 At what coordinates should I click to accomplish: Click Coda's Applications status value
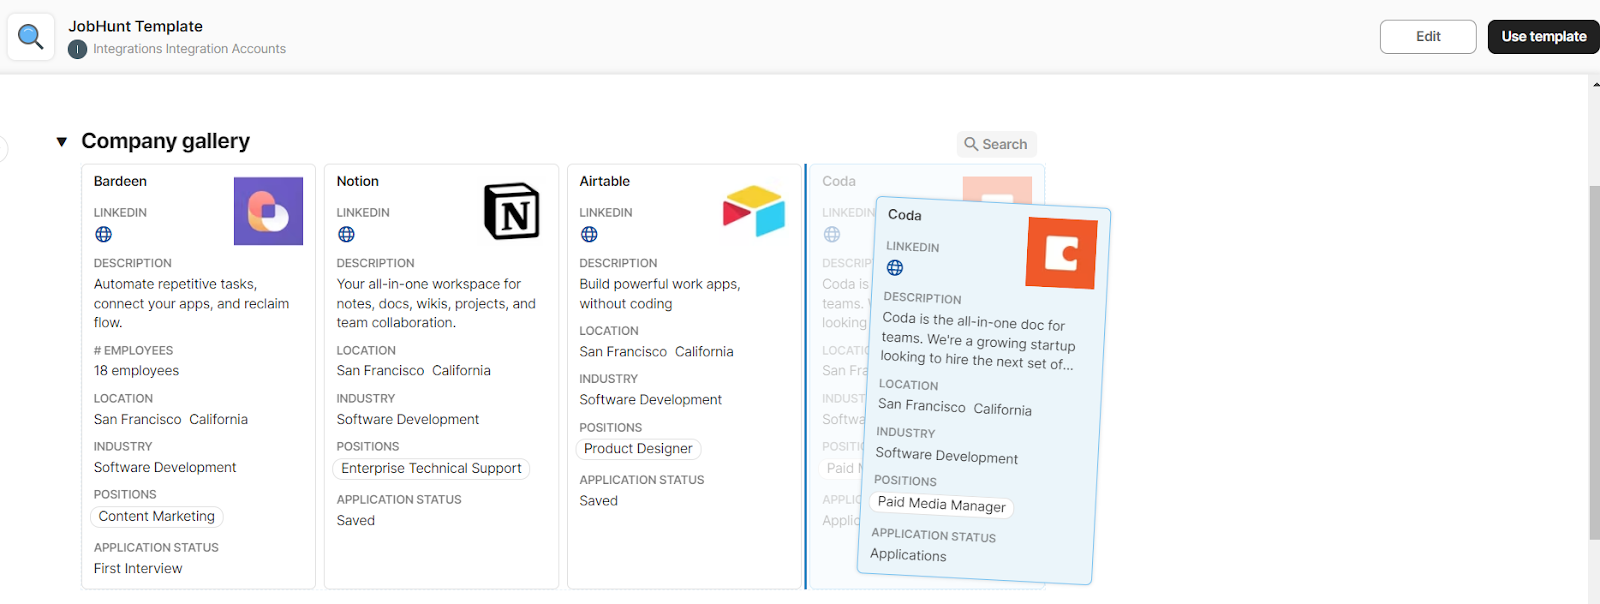coord(908,555)
